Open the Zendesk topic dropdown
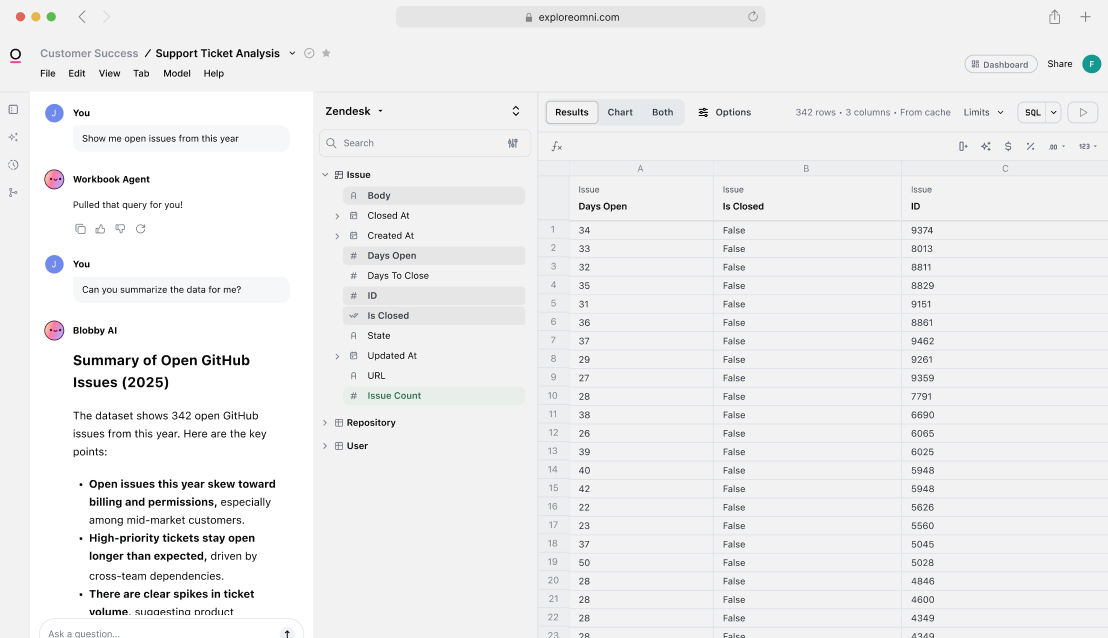 [x=354, y=111]
